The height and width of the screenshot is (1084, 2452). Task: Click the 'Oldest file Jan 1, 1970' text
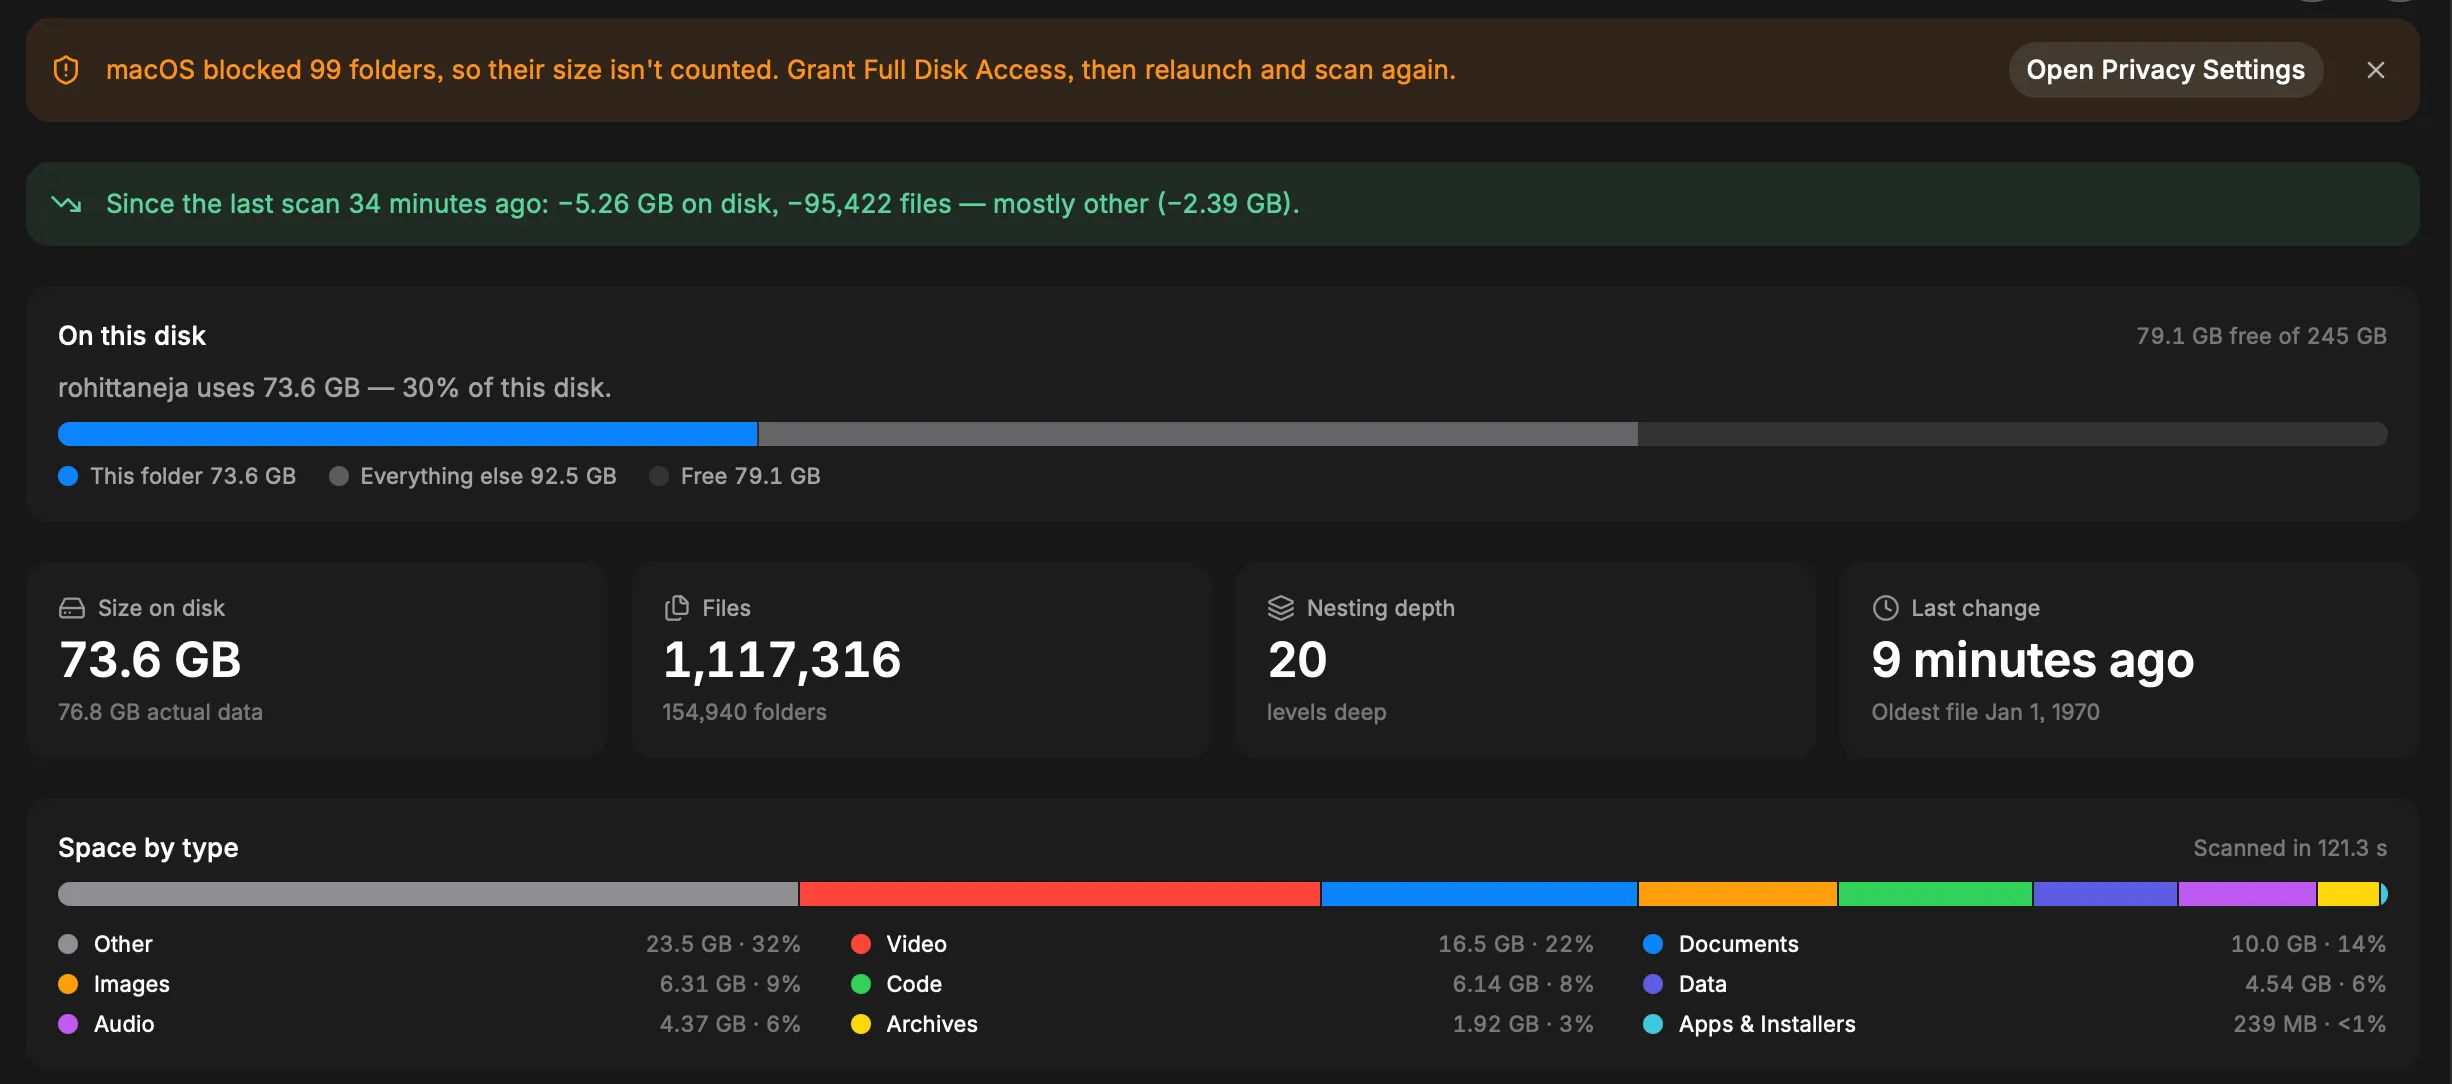[1985, 712]
